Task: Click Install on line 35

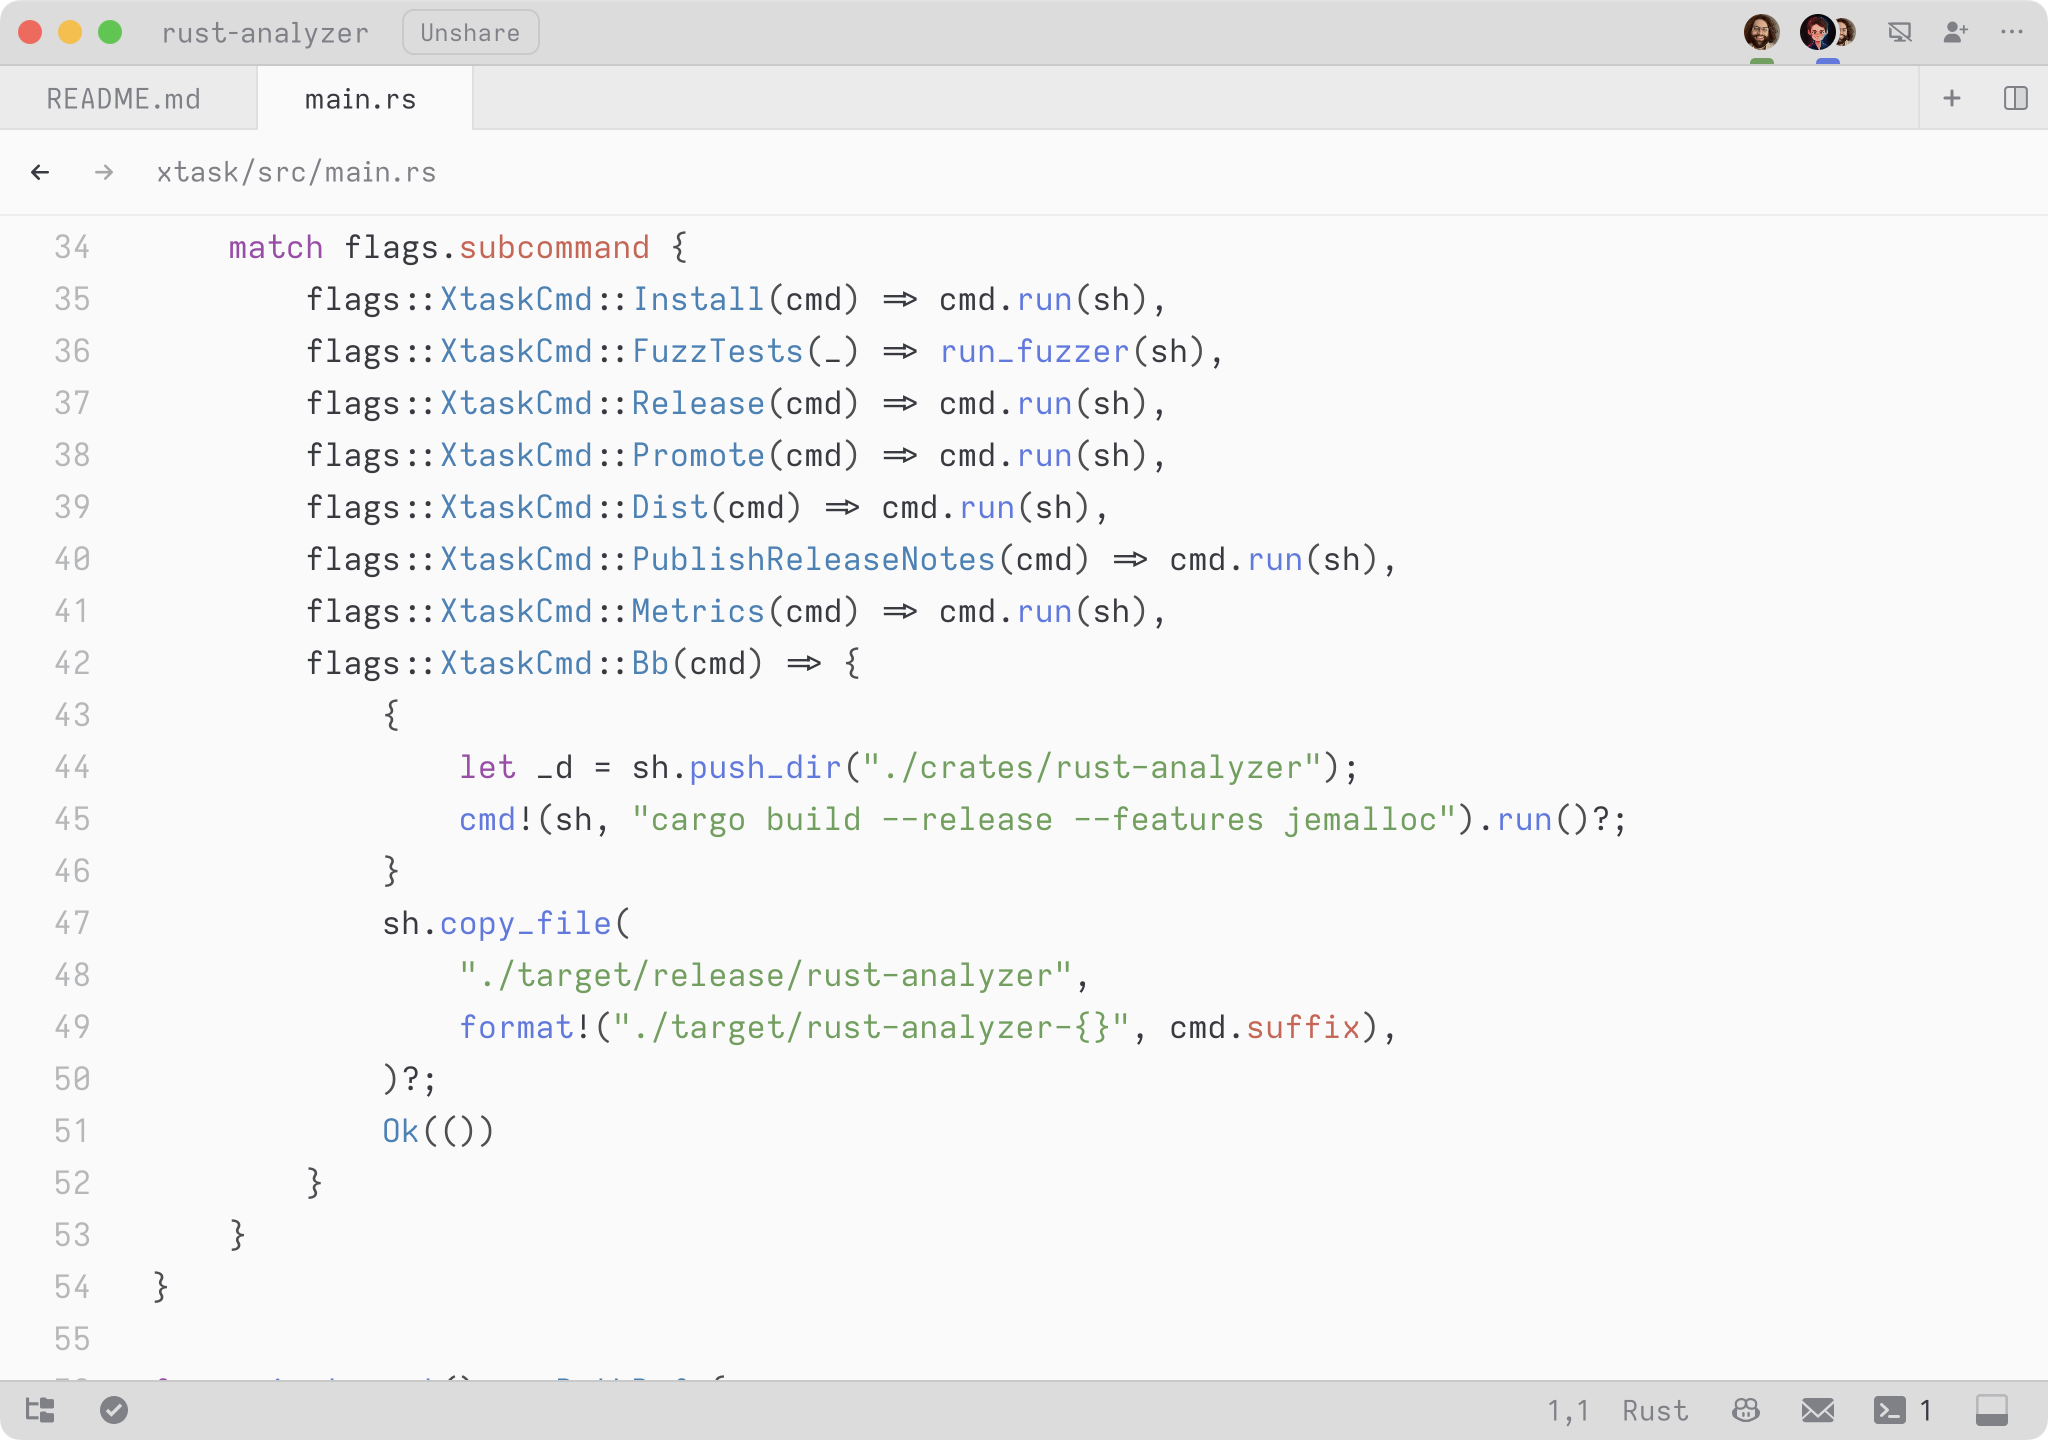Action: point(698,299)
